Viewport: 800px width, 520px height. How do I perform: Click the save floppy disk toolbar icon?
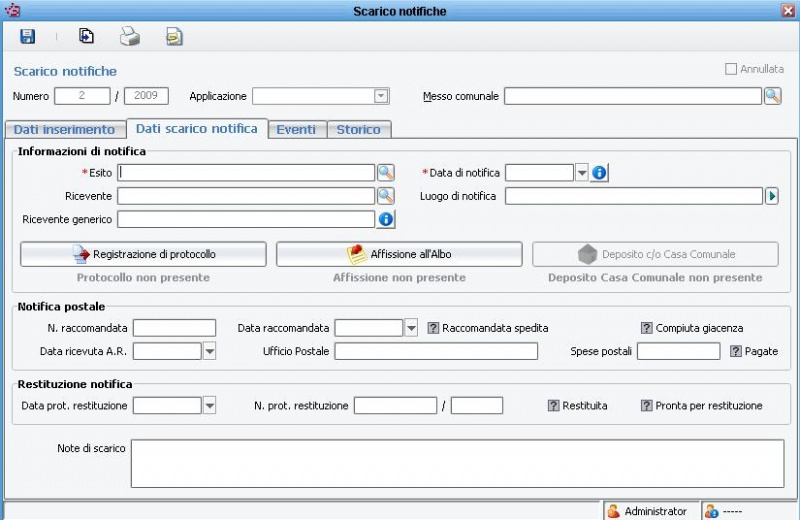[x=28, y=37]
